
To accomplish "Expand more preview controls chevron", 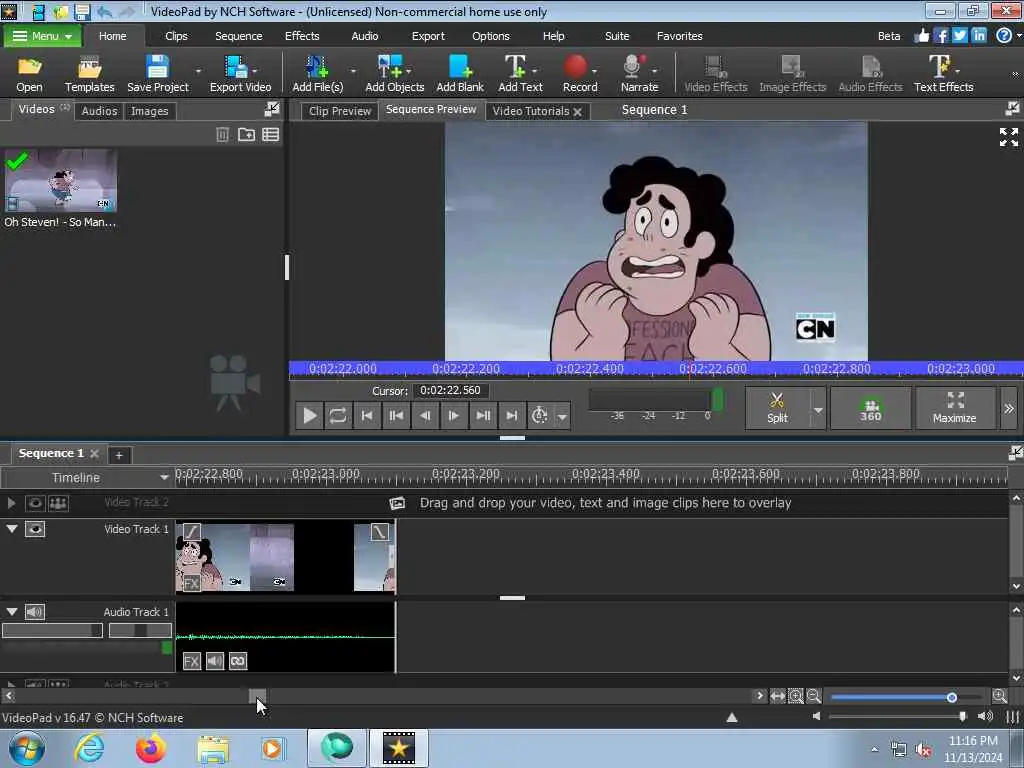I will [x=1009, y=408].
